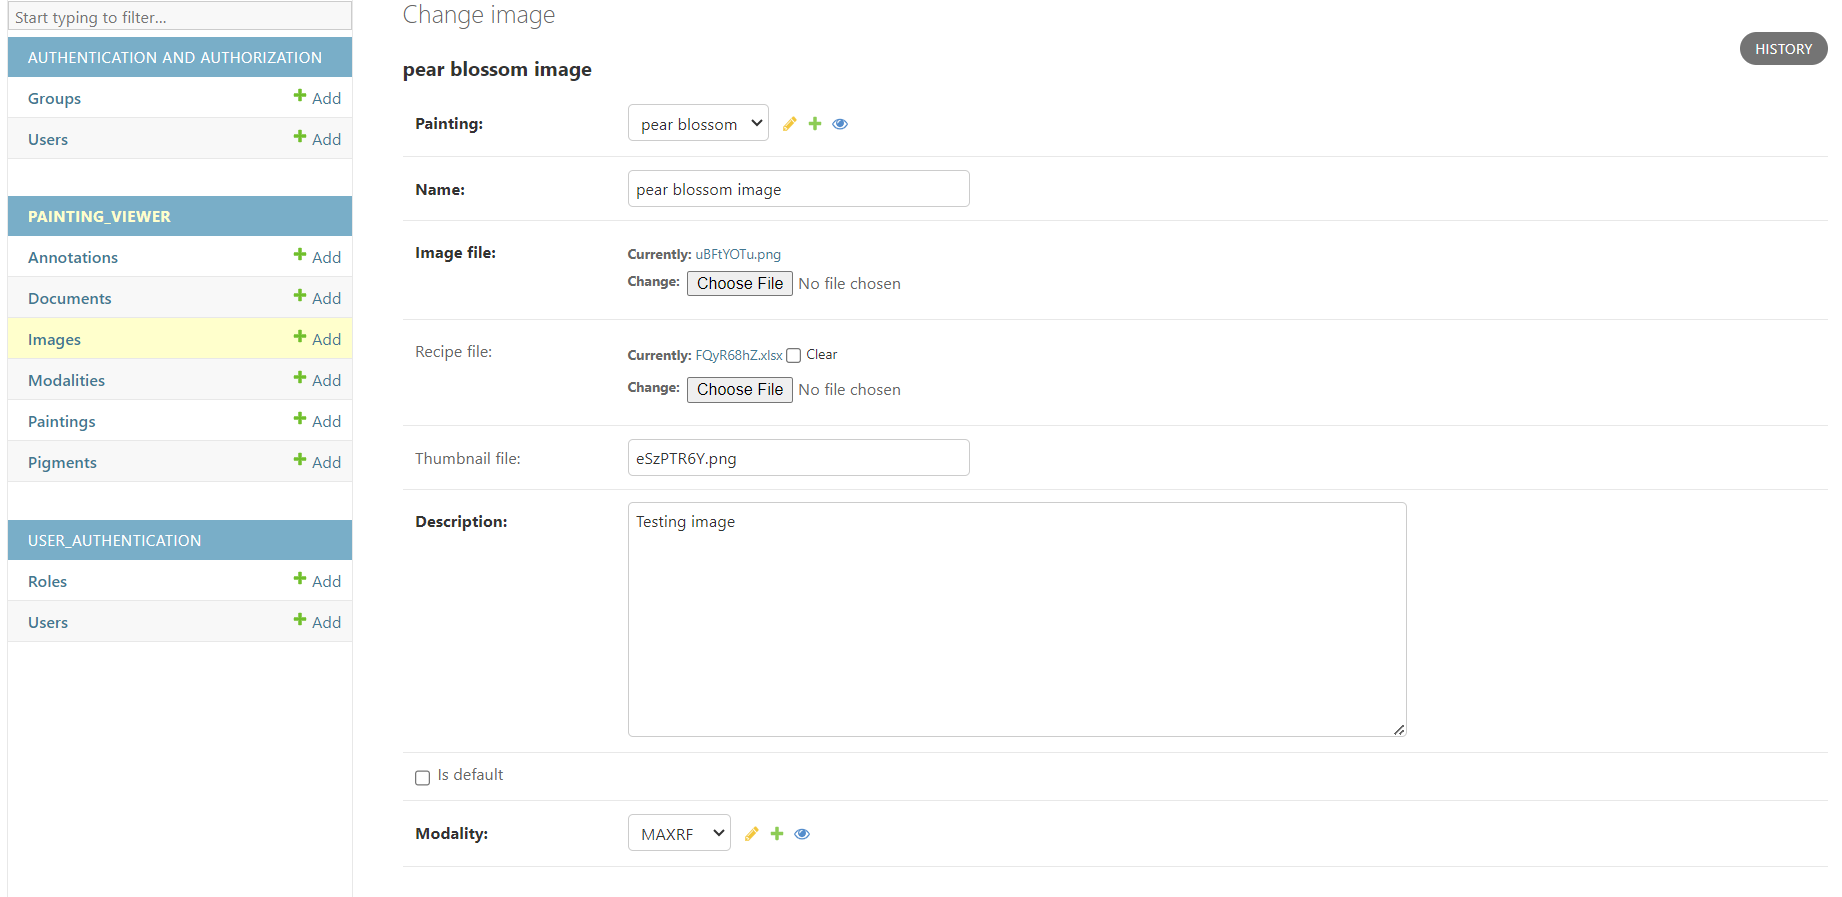This screenshot has height=897, width=1842.
Task: Enable the Is default checkbox
Action: [x=423, y=777]
